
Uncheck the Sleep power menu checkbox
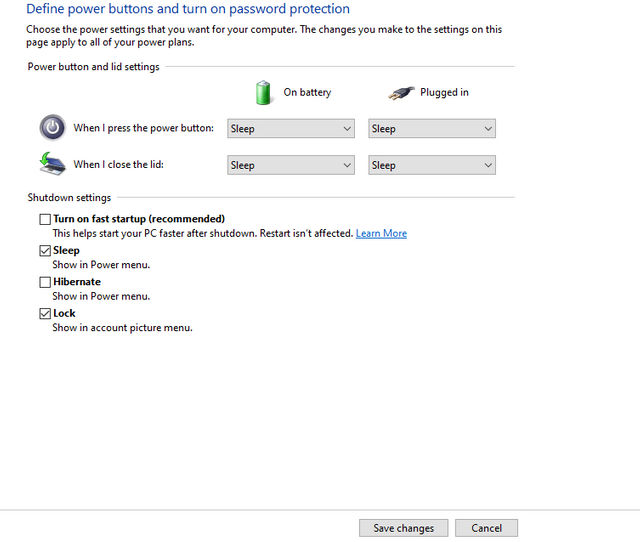coord(45,251)
